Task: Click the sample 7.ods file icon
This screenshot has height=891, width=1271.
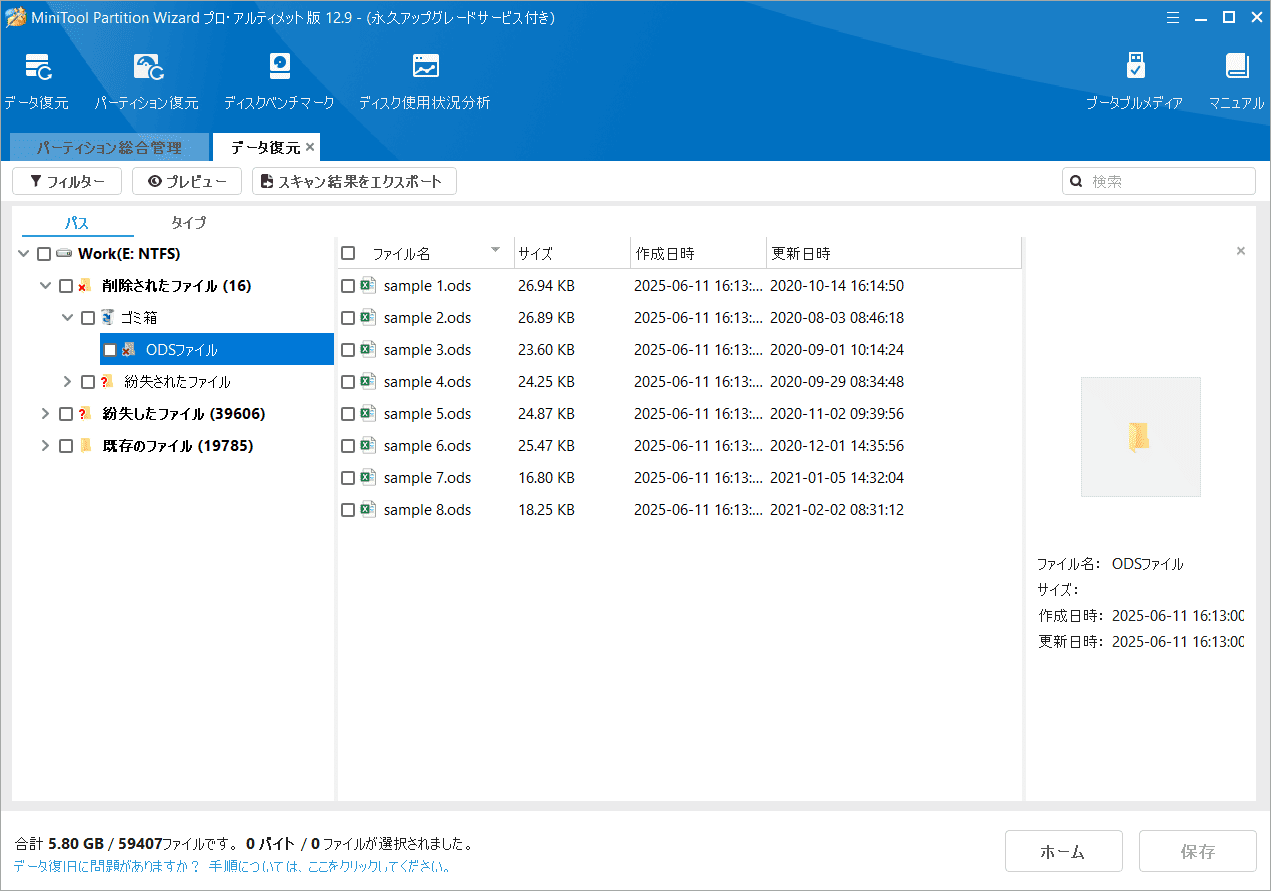Action: [x=368, y=477]
